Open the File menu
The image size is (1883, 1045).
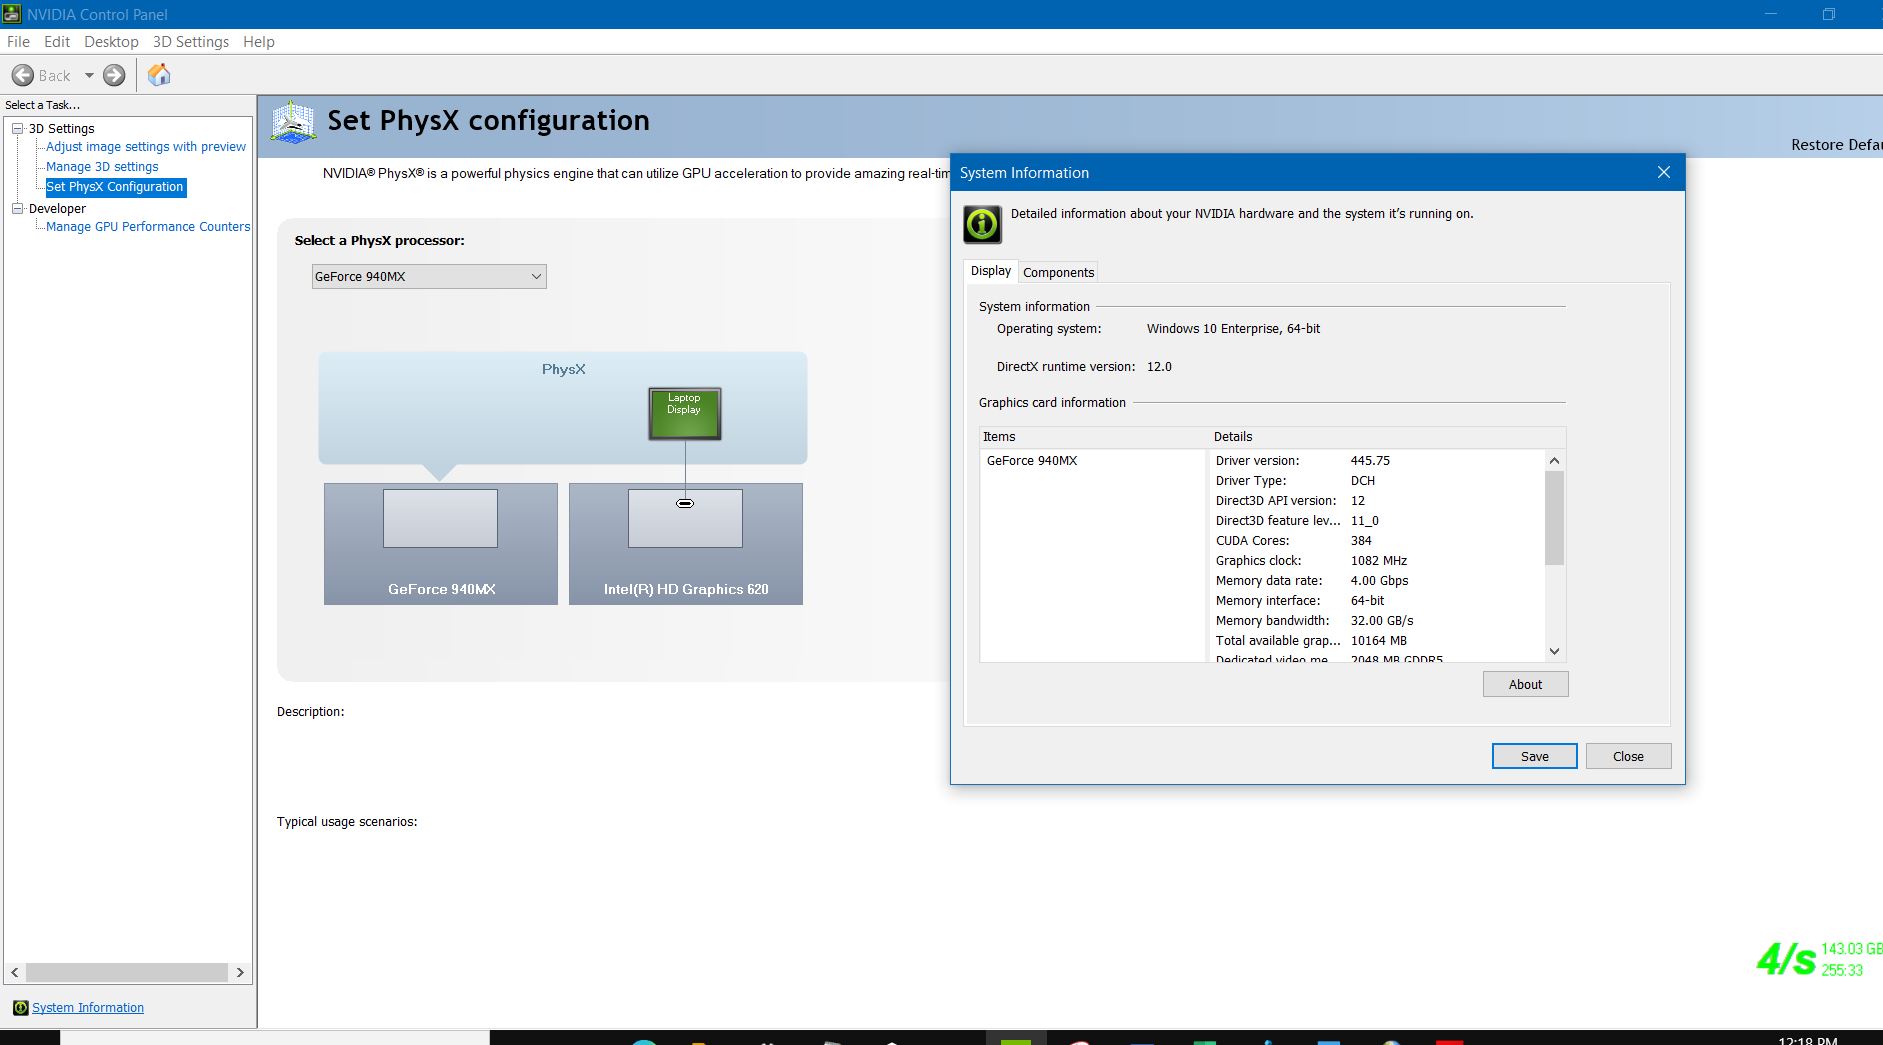(18, 42)
